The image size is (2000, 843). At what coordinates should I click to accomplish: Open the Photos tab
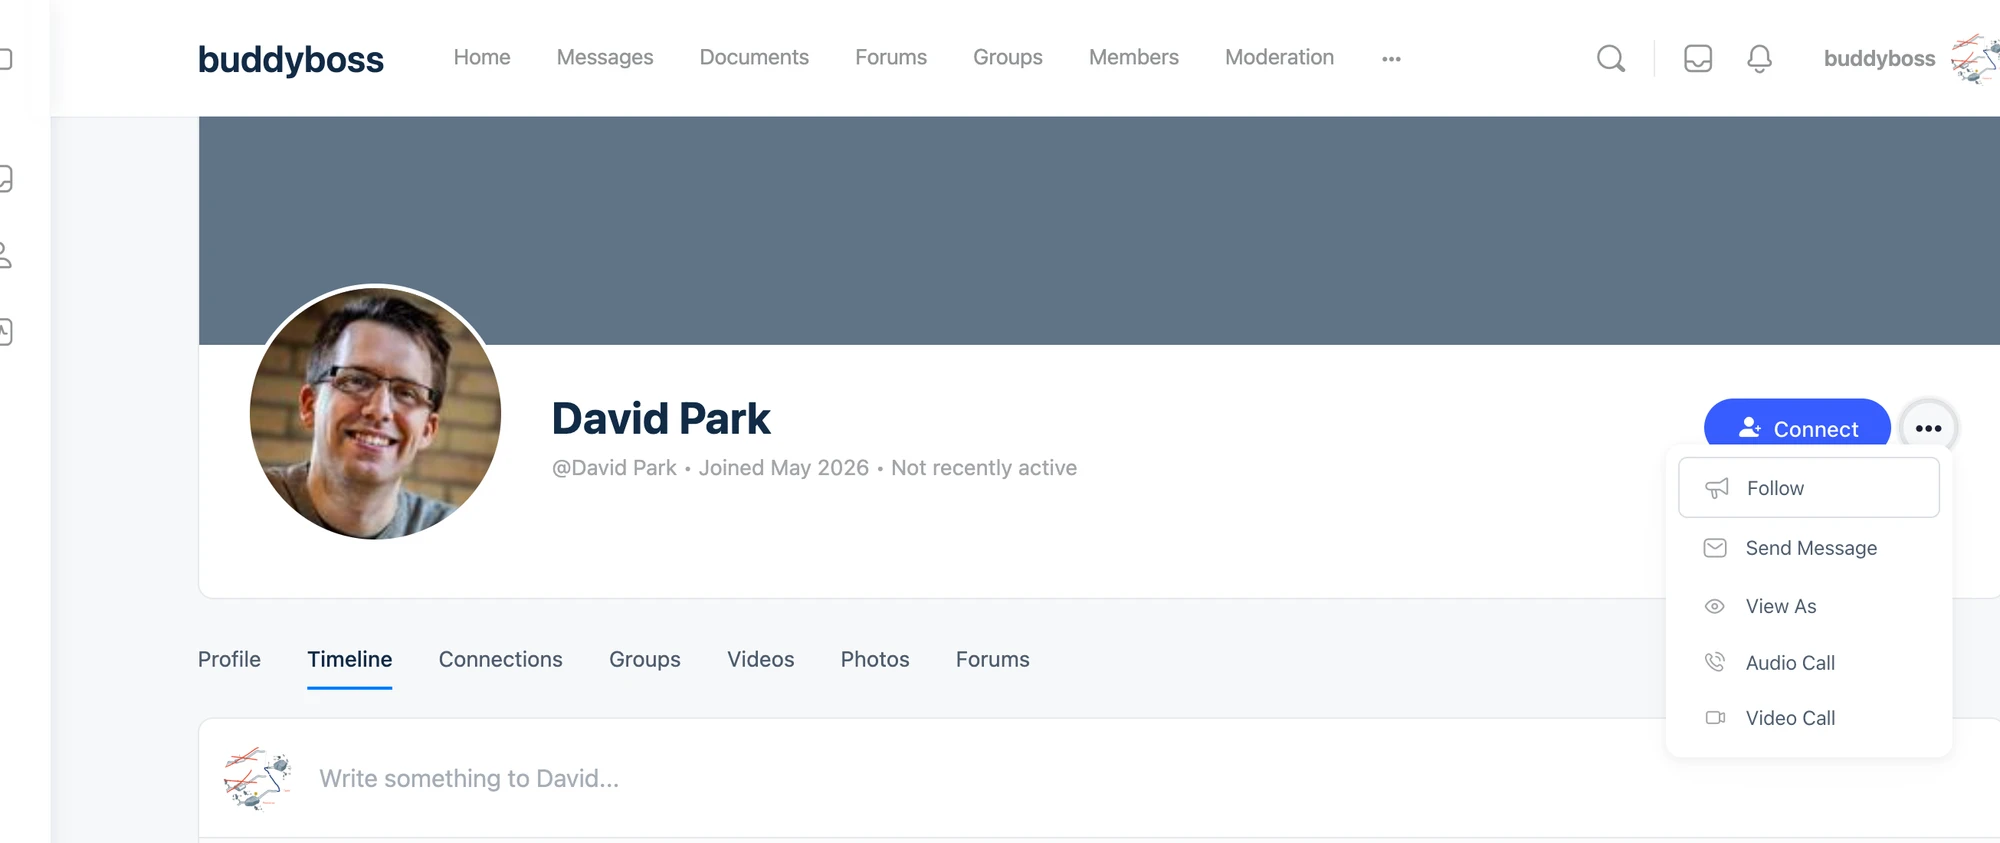pos(875,659)
